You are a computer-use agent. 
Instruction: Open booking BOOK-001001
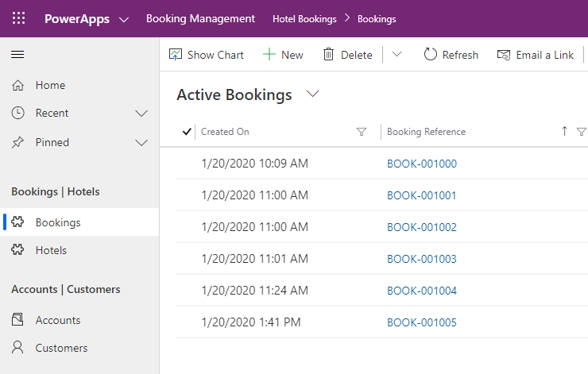422,195
